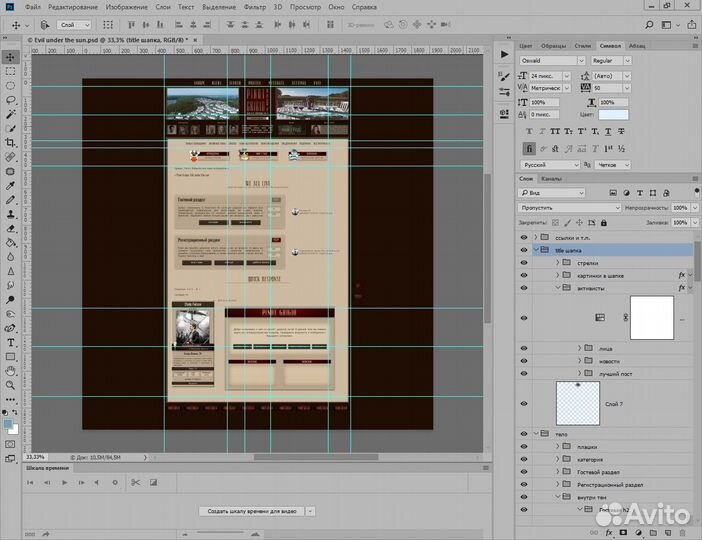This screenshot has width=702, height=540.
Task: Hide the 'title шапка' layer group
Action: [x=523, y=249]
